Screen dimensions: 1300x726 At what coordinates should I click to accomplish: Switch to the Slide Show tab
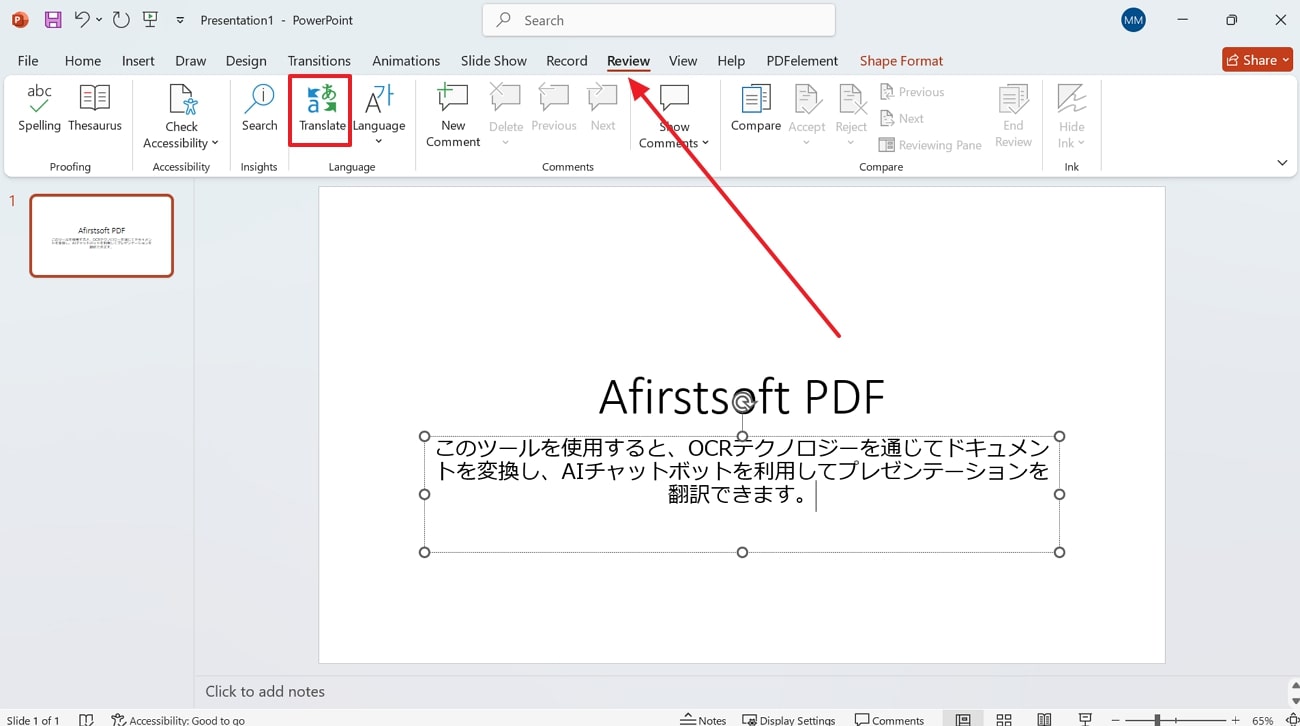coord(494,61)
